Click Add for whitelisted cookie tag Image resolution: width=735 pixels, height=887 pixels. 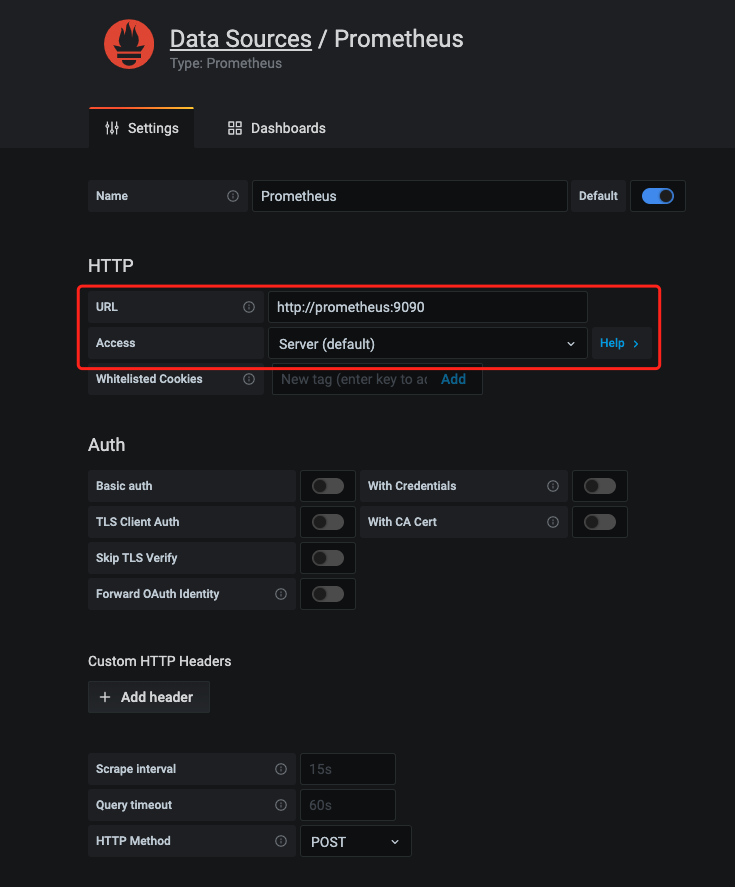[x=453, y=379]
